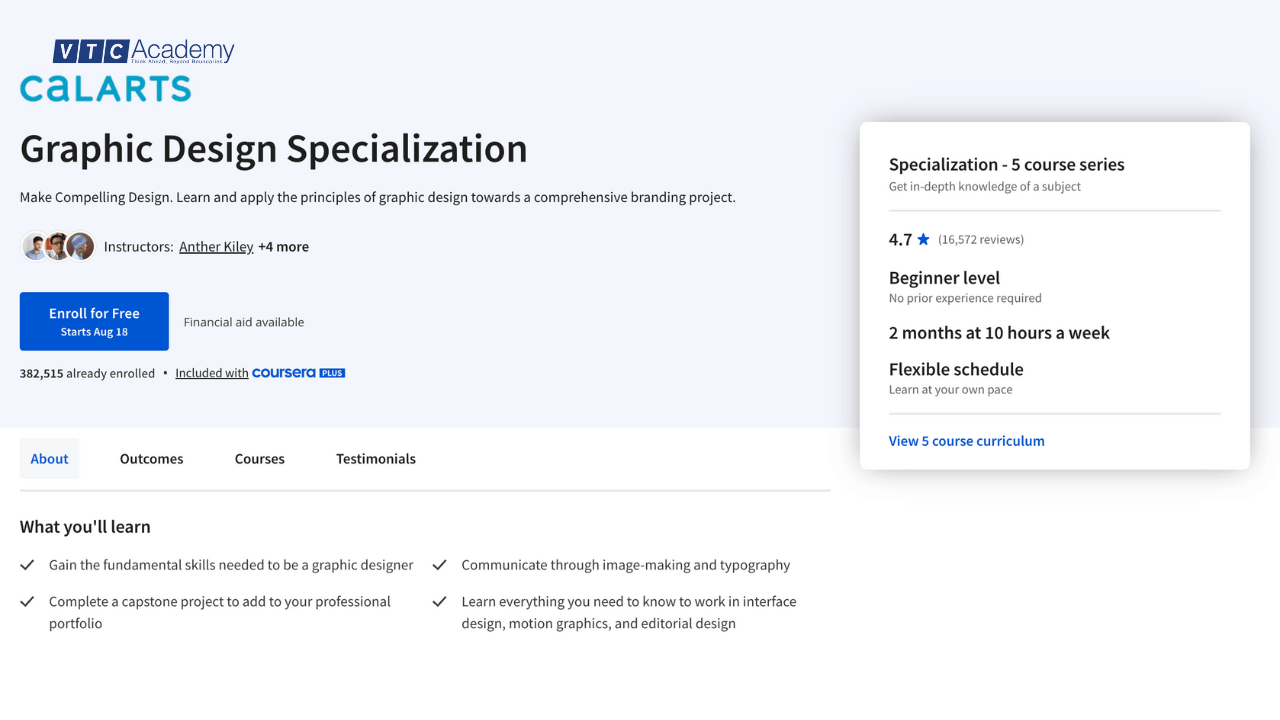Screen dimensions: 1280x720
Task: Select the Testimonials tab
Action: coord(376,458)
